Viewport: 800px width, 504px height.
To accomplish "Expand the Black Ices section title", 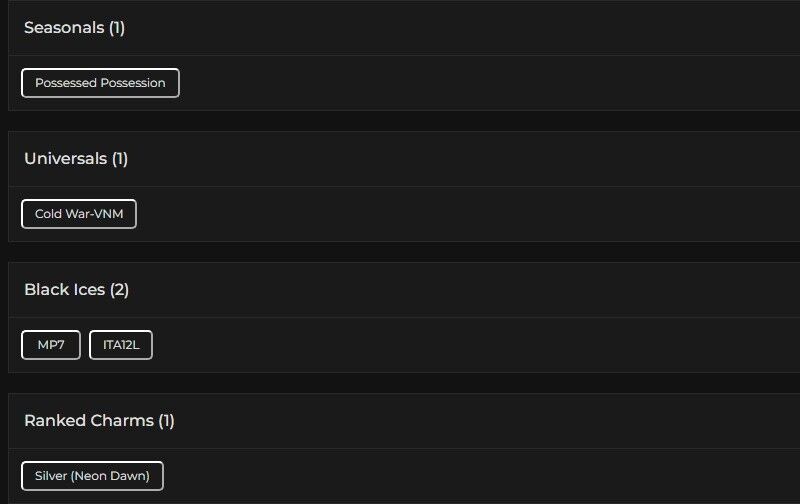I will [x=64, y=290].
